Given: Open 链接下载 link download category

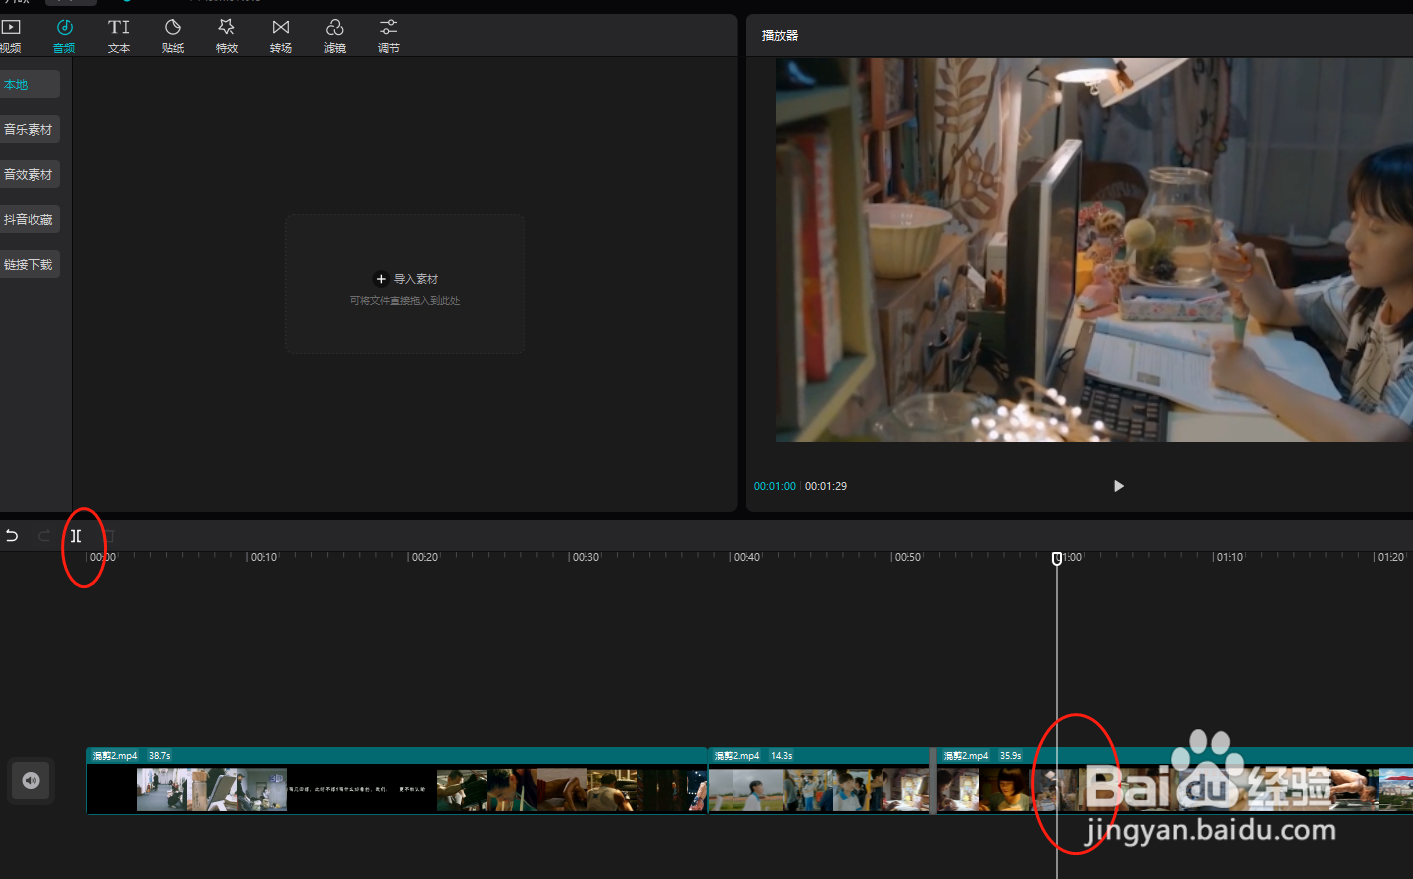Looking at the screenshot, I should point(29,264).
